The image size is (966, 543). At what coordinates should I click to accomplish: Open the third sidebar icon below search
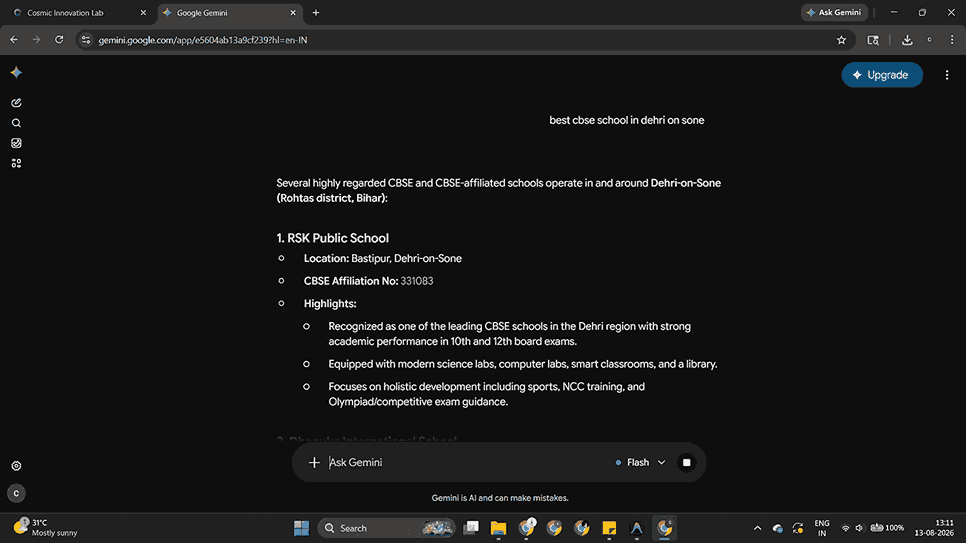pos(16,143)
